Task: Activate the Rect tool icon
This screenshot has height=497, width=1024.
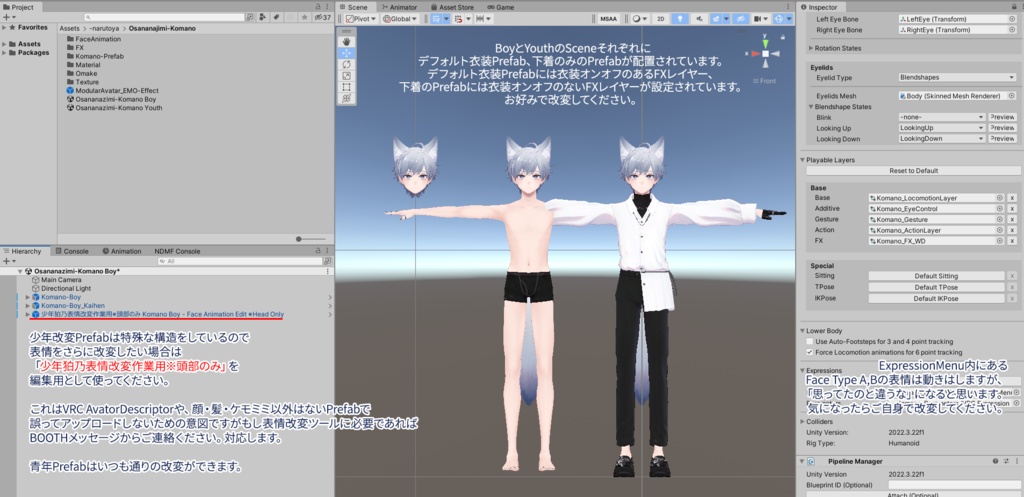Action: (346, 87)
